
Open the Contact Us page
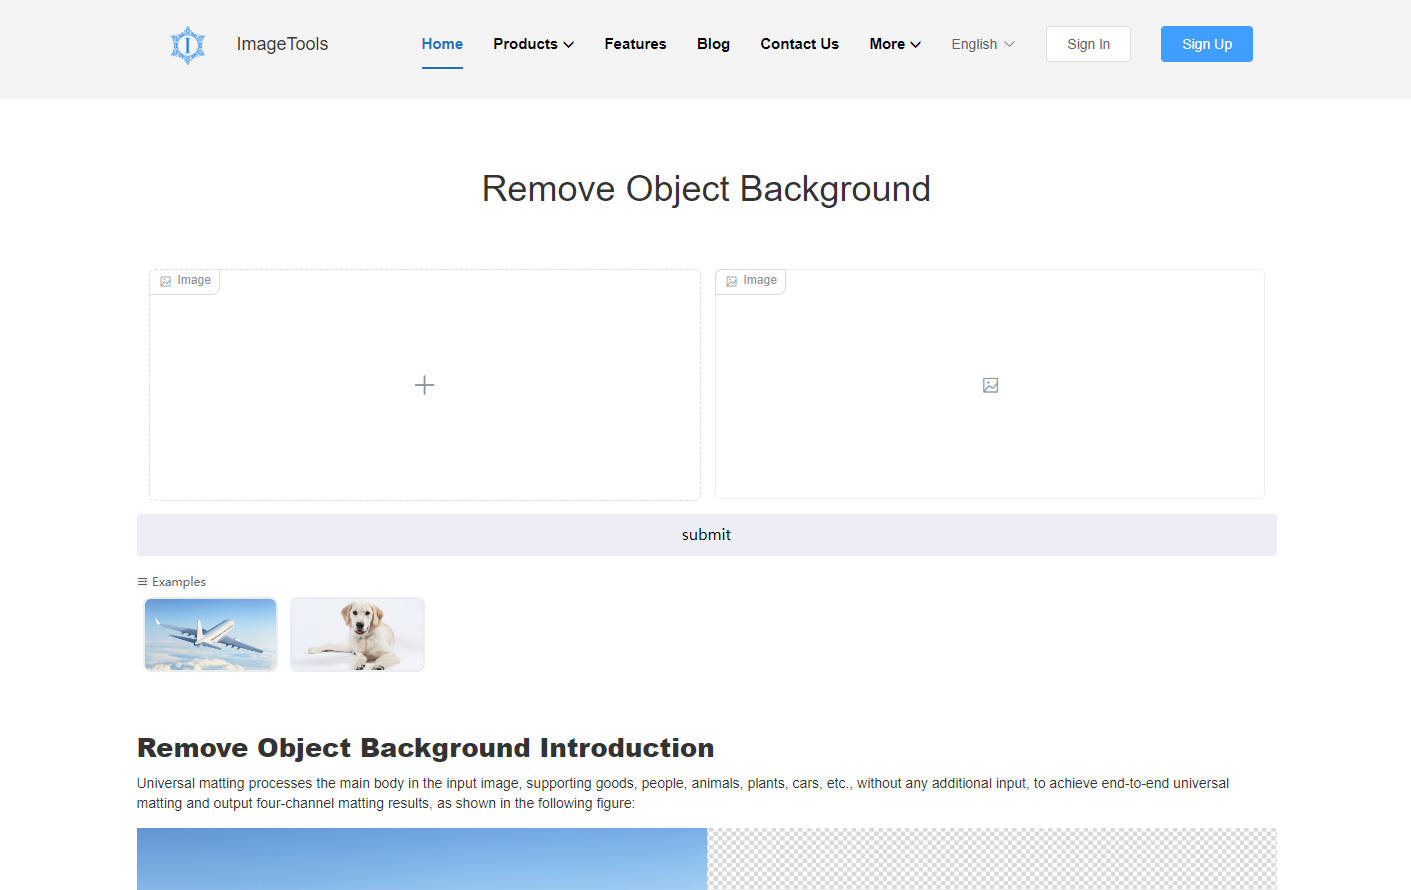(x=799, y=44)
